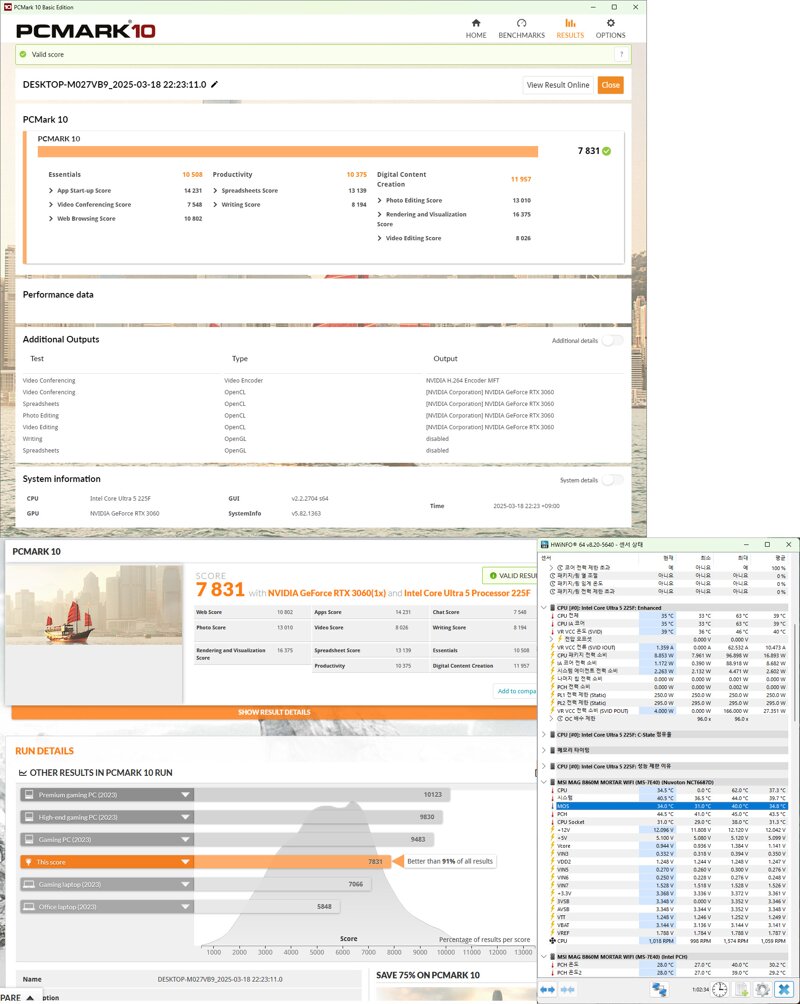This screenshot has height=1004, width=800.
Task: Open Gaming PC (2023) dropdown
Action: [185, 839]
